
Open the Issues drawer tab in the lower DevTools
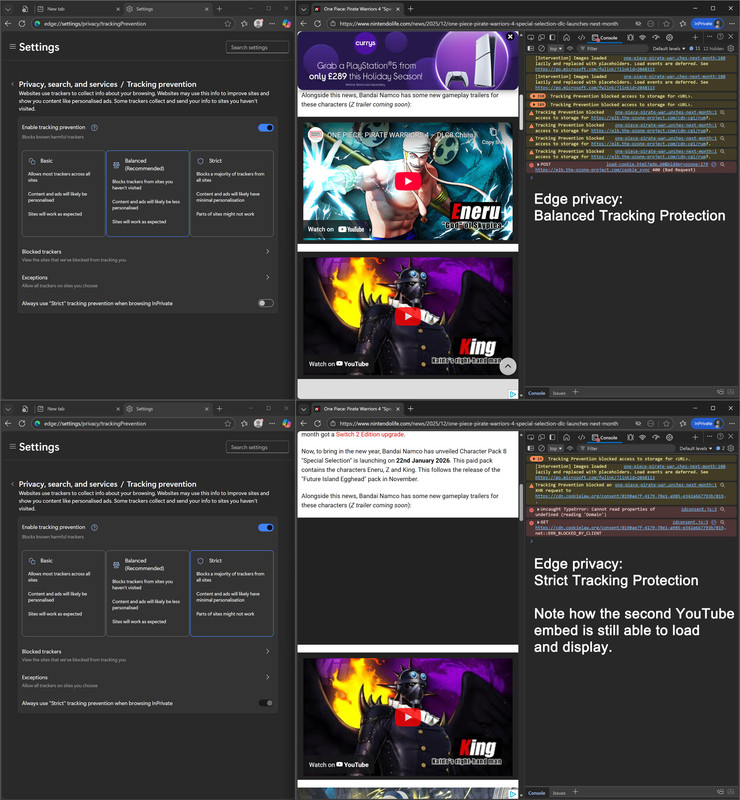[559, 793]
